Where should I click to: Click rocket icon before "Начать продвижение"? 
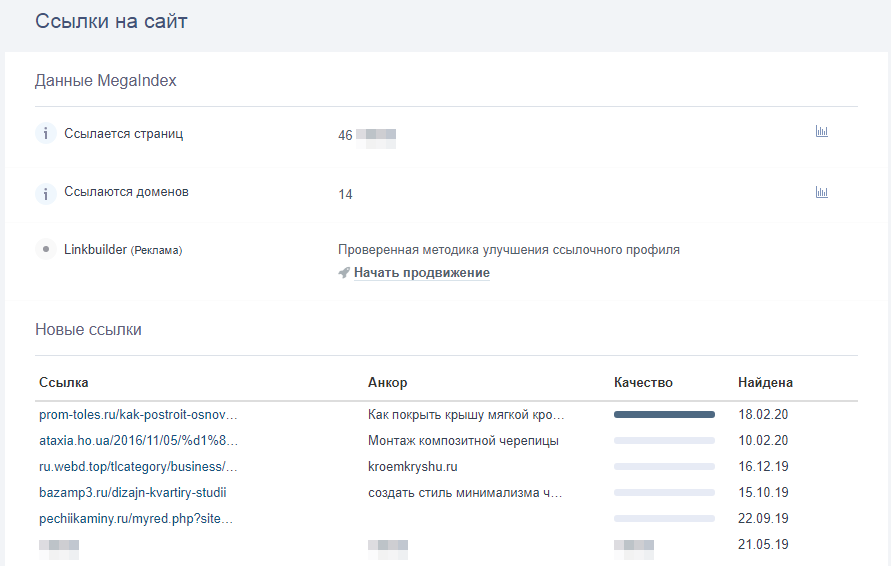[x=344, y=272]
